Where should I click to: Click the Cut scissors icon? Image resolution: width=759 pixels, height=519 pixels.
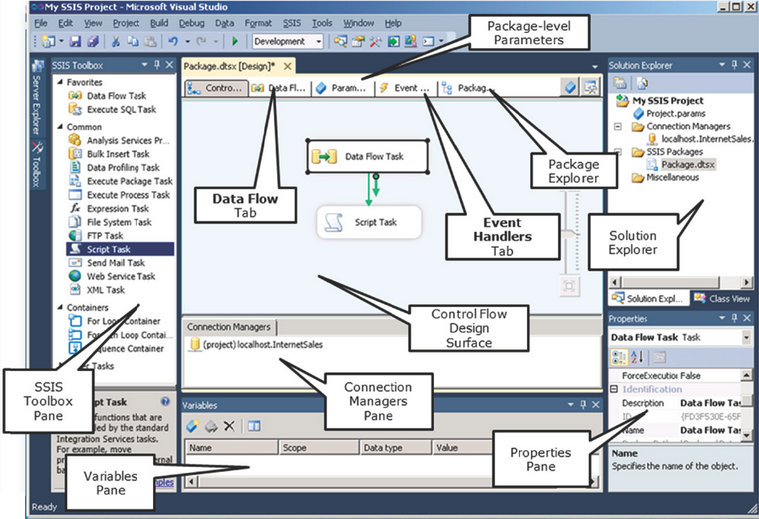coord(115,42)
